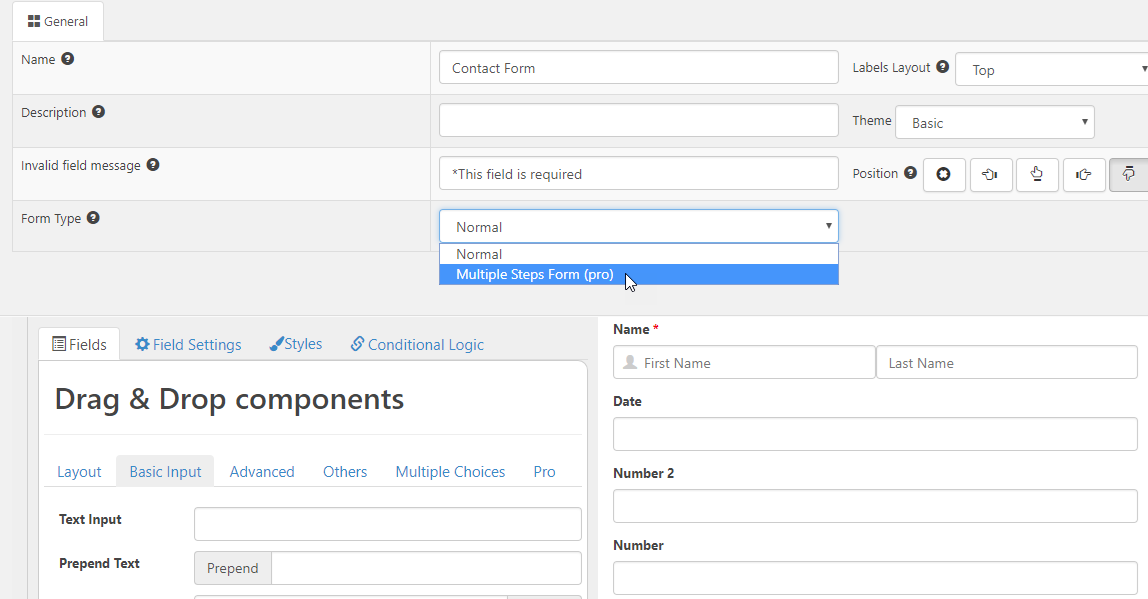Viewport: 1148px width, 599px height.
Task: Choose the hand-pointing-down position button
Action: click(1129, 174)
